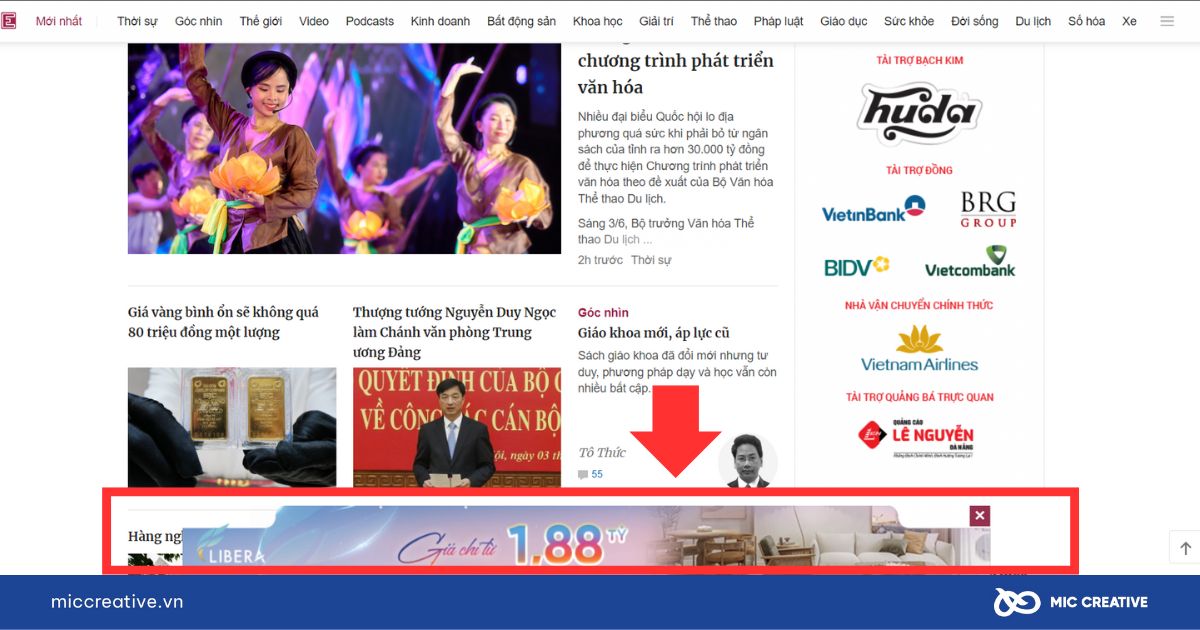This screenshot has height=630, width=1200.
Task: Open the hamburger menu in the navigation bar
Action: 1167,21
